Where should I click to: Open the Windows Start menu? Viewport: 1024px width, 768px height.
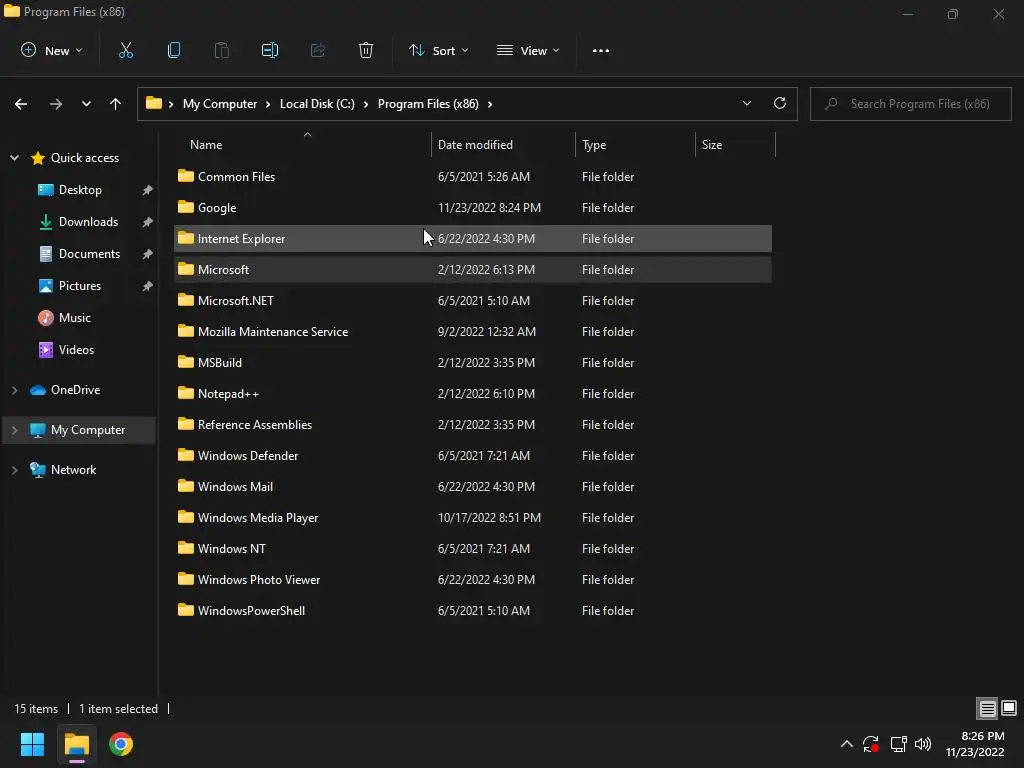click(32, 744)
